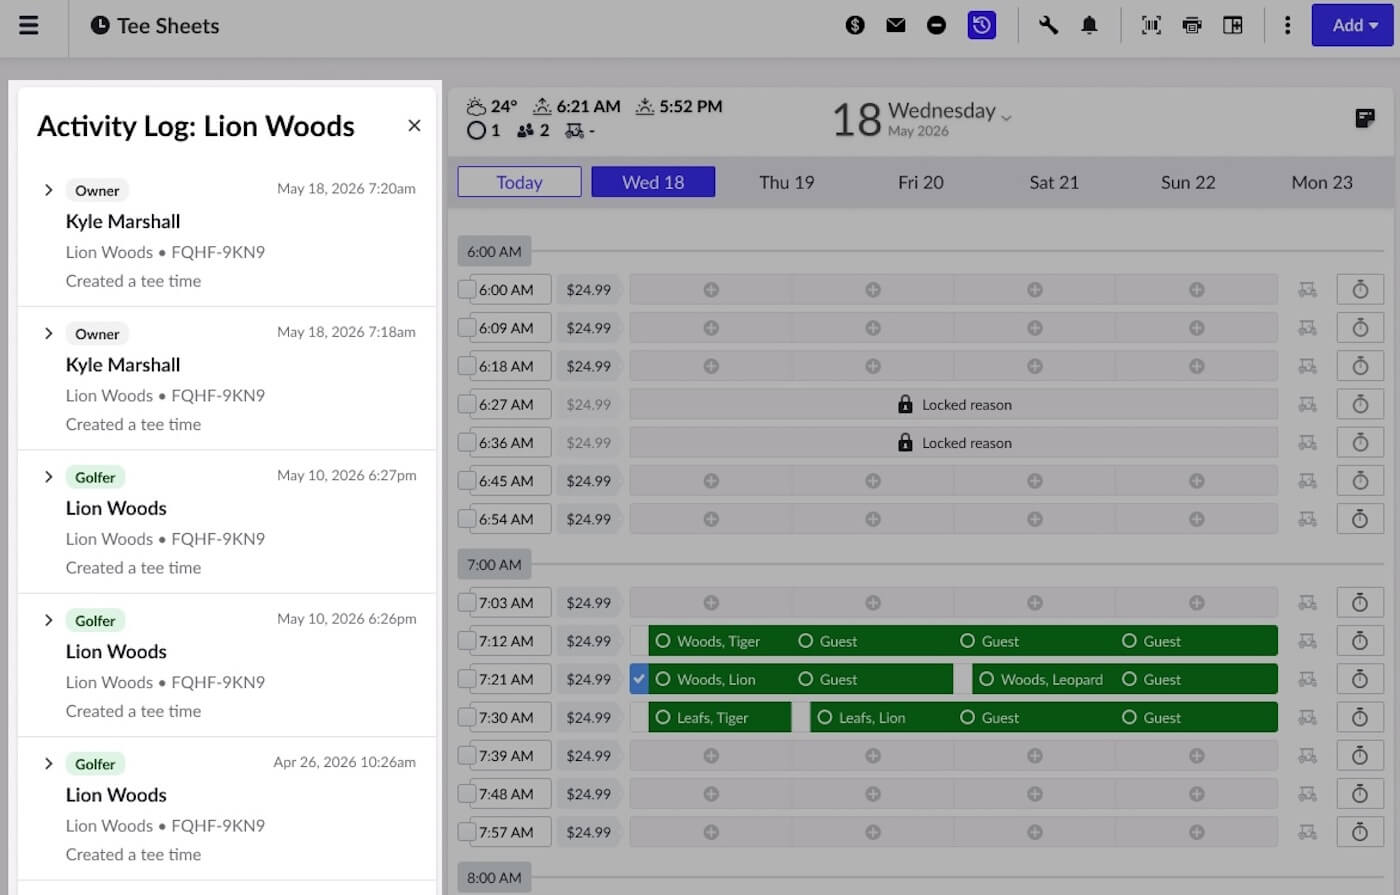Viewport: 1400px width, 895px height.
Task: Click the Today button
Action: coord(519,182)
